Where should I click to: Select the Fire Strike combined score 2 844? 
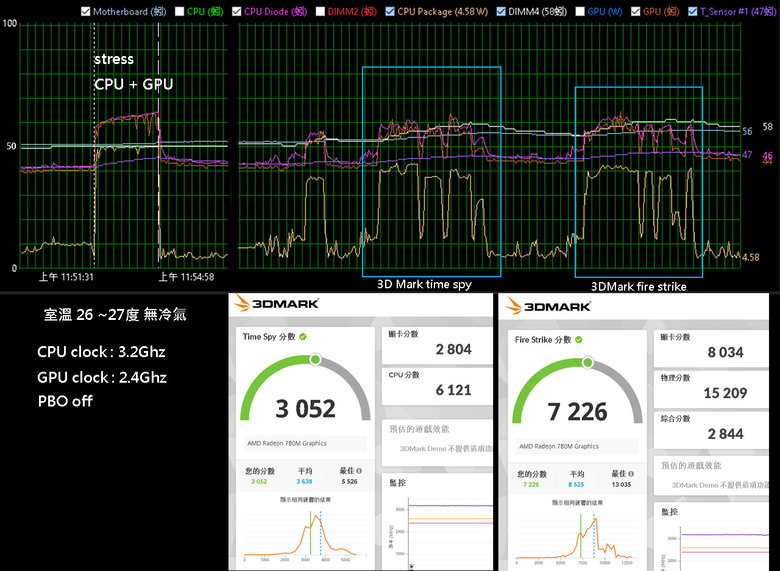pos(725,434)
